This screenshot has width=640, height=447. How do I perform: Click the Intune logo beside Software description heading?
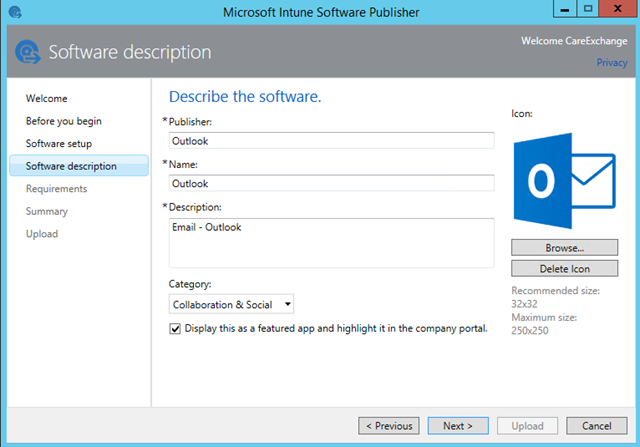pos(27,52)
